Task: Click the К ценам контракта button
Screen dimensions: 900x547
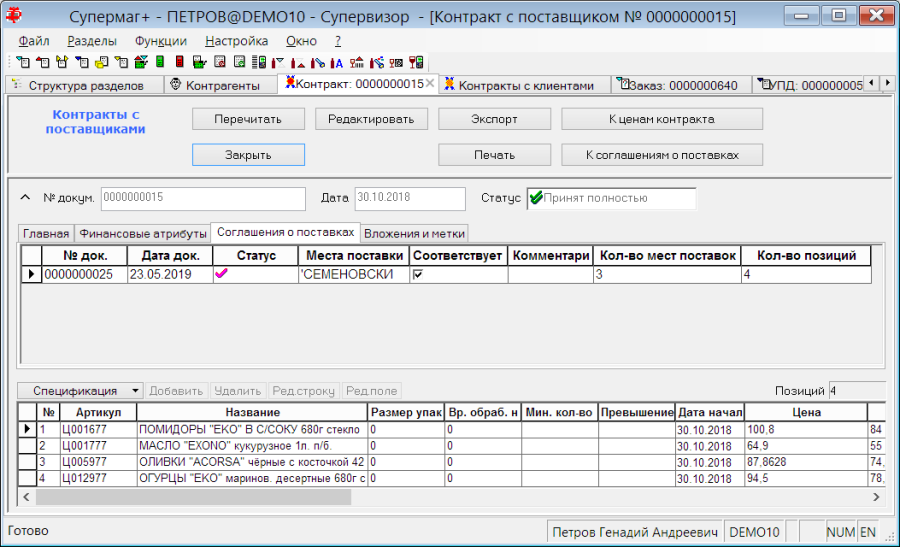Action: [x=662, y=119]
